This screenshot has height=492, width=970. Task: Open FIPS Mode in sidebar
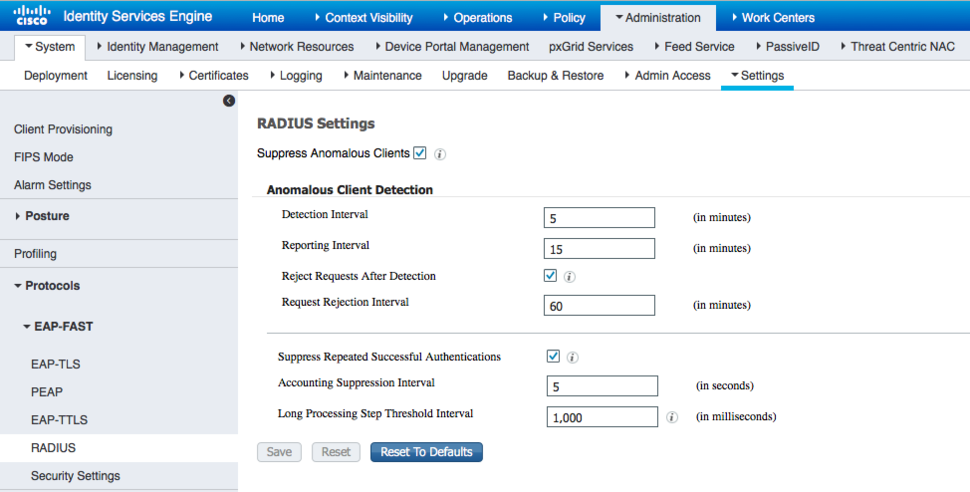(x=43, y=157)
